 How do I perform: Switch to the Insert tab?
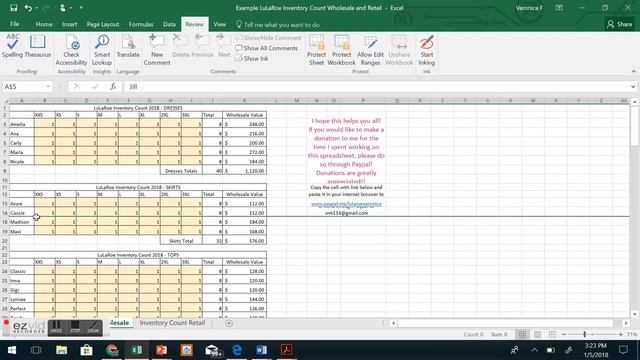tap(69, 24)
